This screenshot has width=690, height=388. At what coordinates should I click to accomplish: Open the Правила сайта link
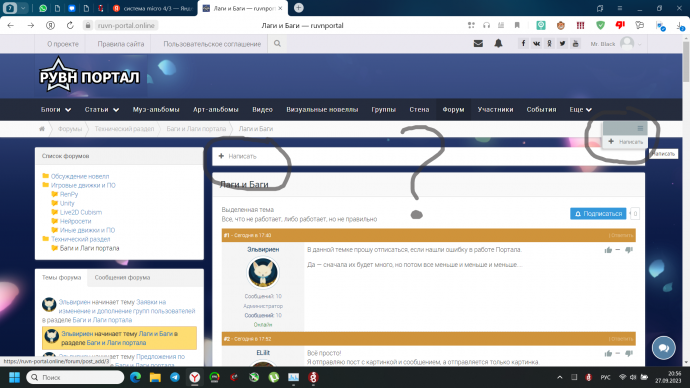click(x=121, y=44)
